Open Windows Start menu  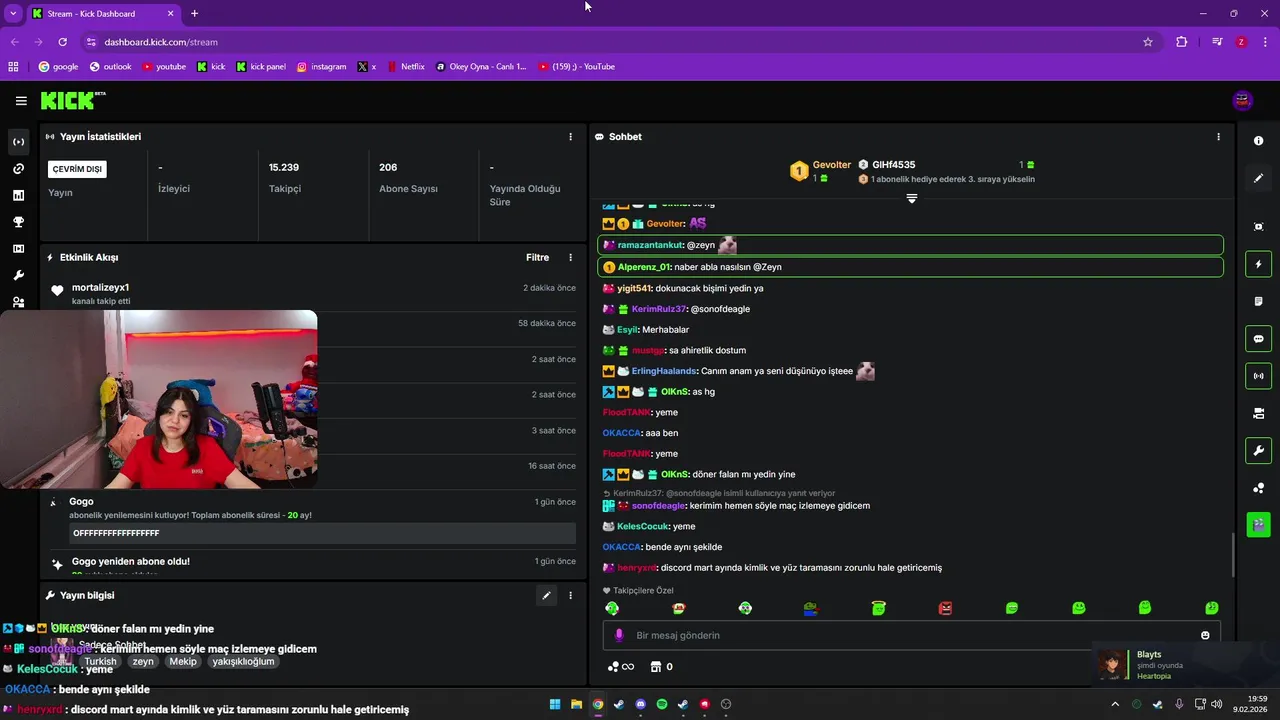pos(555,704)
